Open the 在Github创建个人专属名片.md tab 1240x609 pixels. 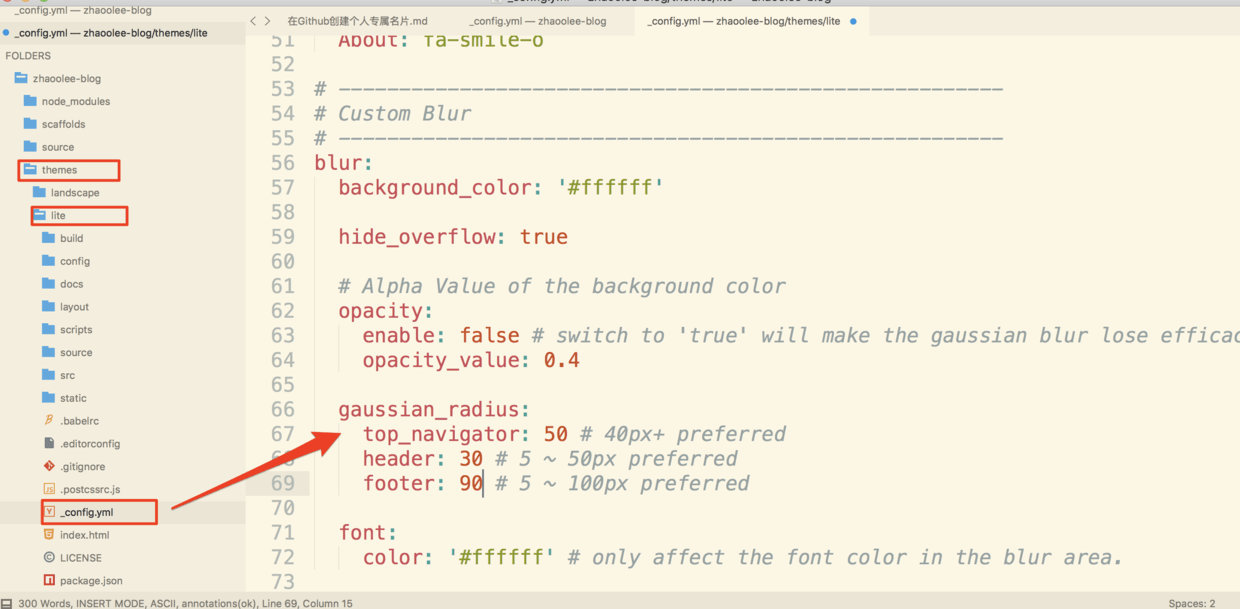pos(357,21)
